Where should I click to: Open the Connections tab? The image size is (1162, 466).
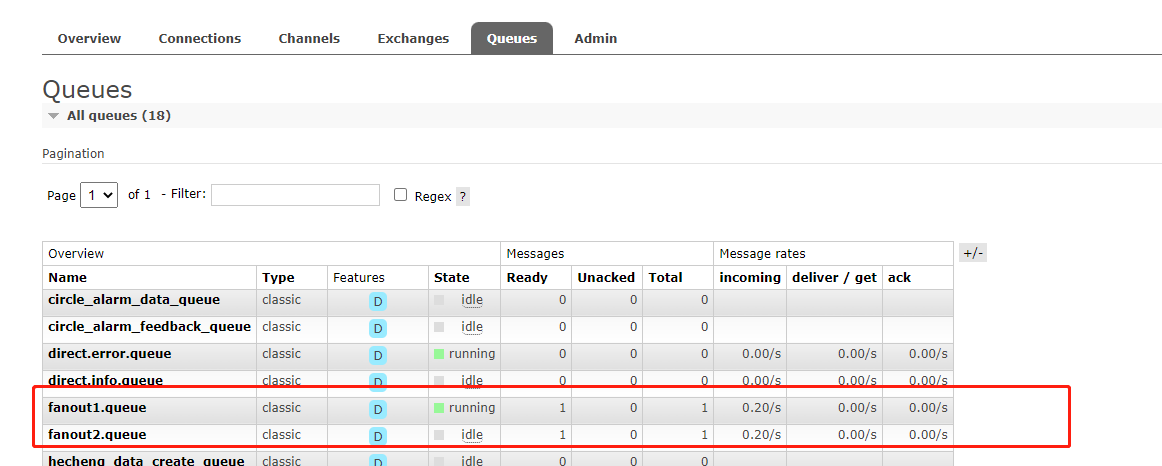200,38
